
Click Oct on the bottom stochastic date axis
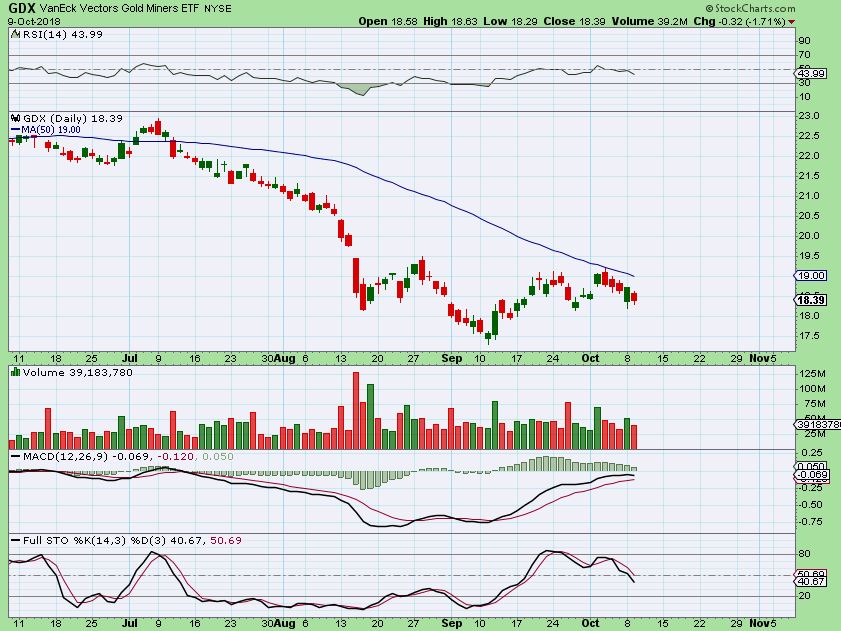click(590, 623)
